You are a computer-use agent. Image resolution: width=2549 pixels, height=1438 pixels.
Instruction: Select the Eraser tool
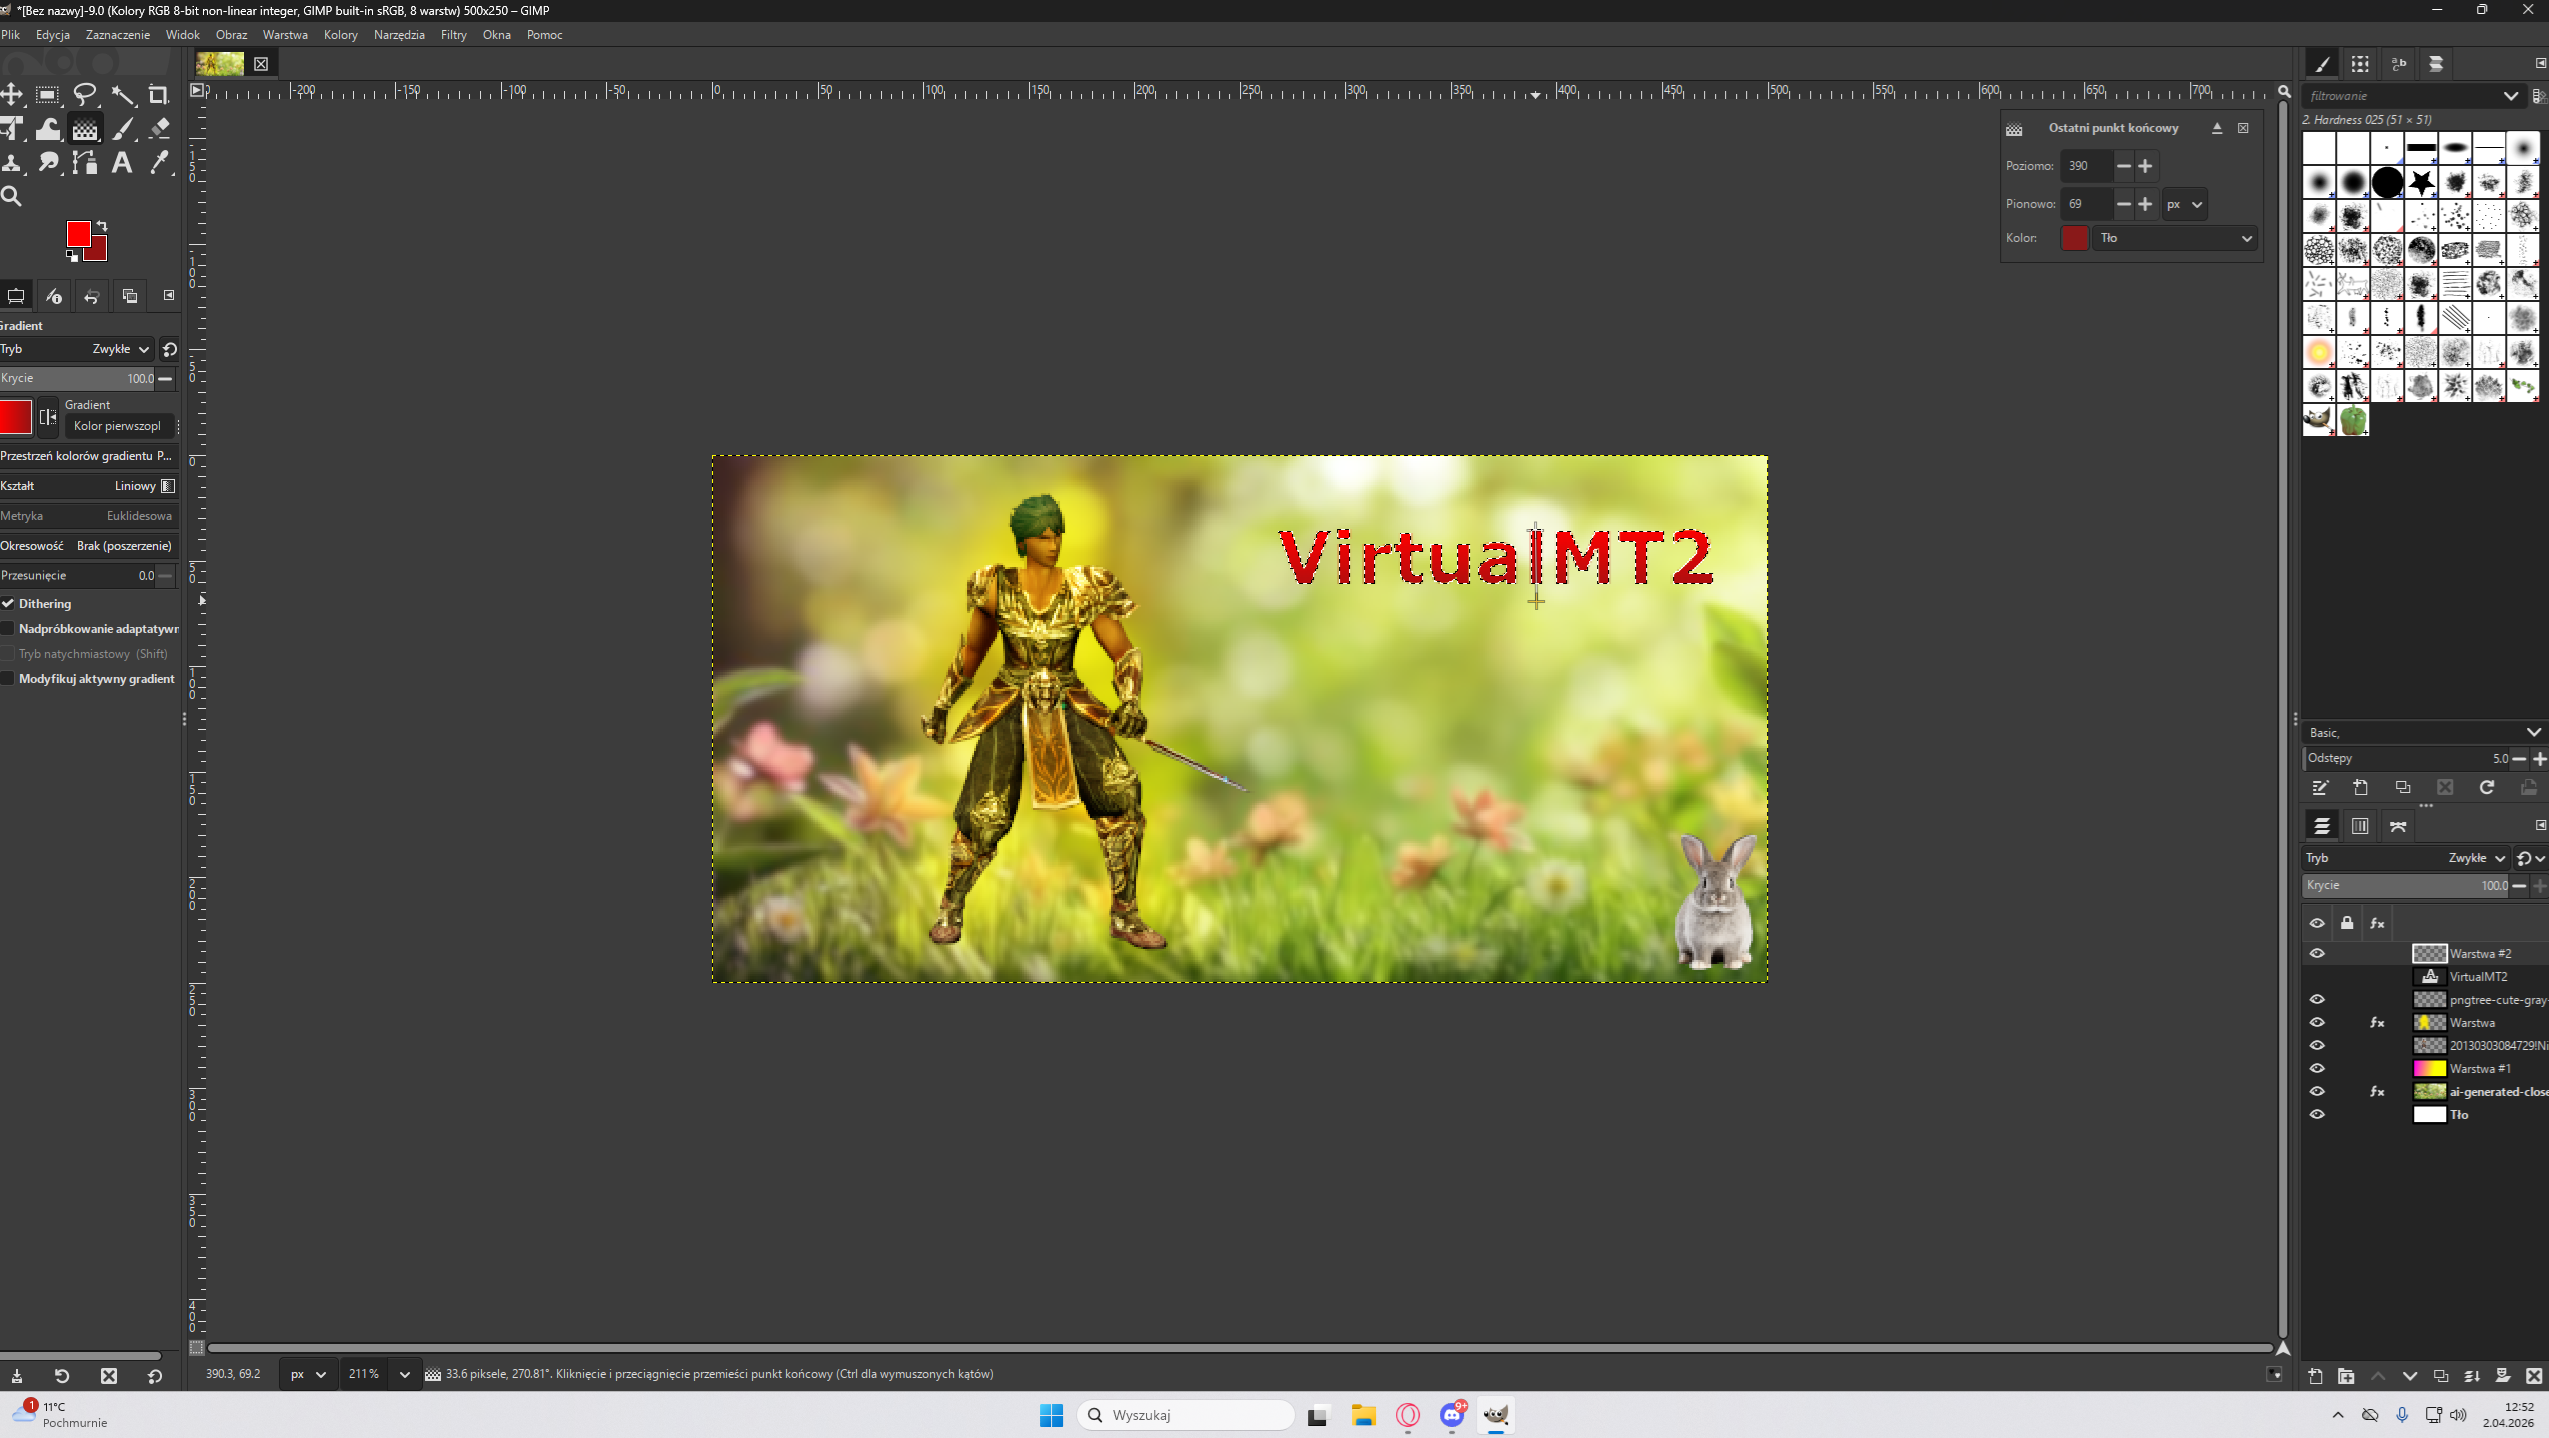pyautogui.click(x=159, y=129)
